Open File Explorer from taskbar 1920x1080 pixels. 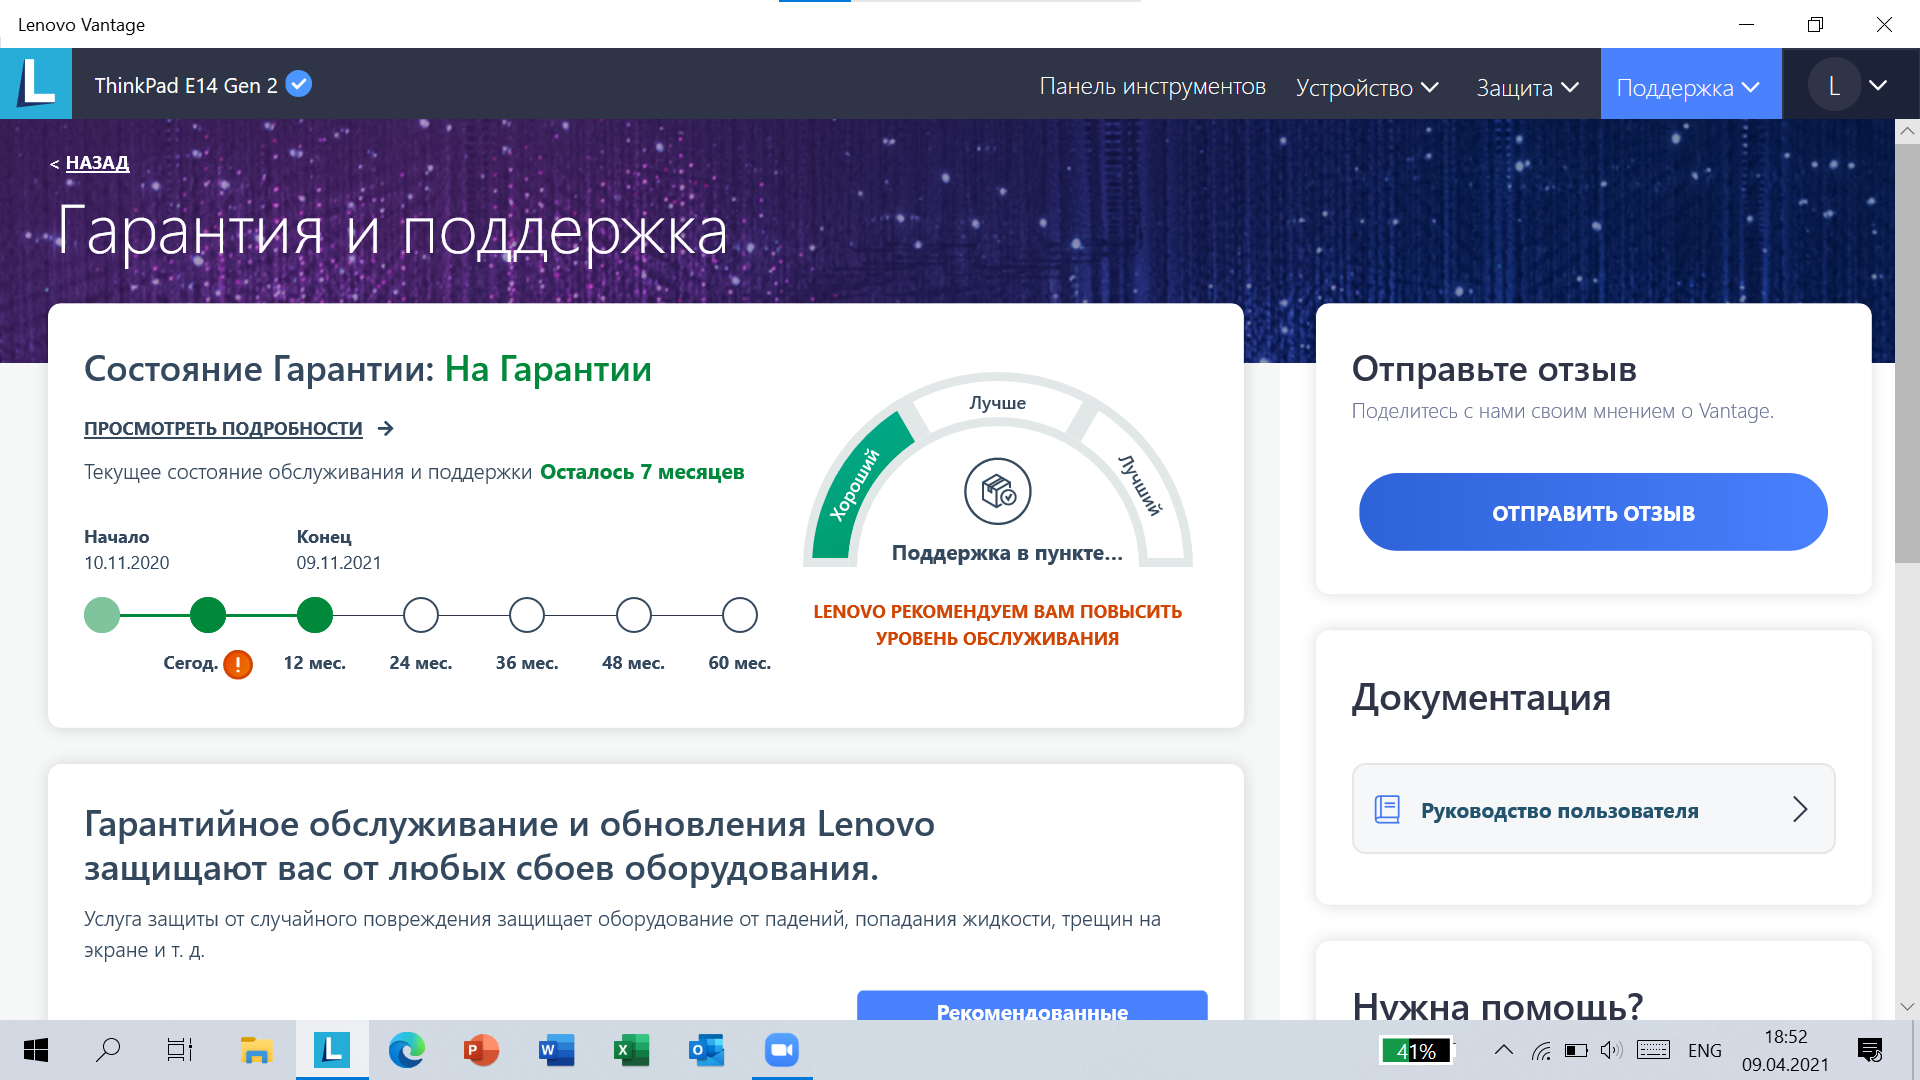coord(257,1050)
